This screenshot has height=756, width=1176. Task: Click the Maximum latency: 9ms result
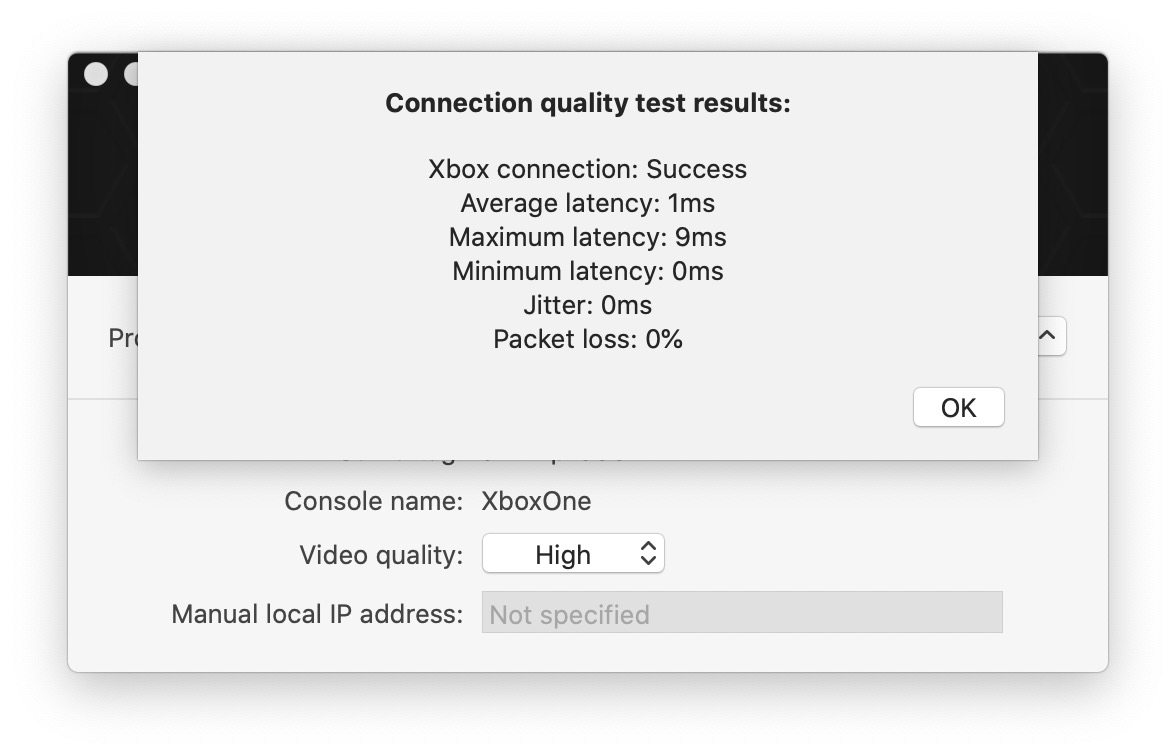587,237
